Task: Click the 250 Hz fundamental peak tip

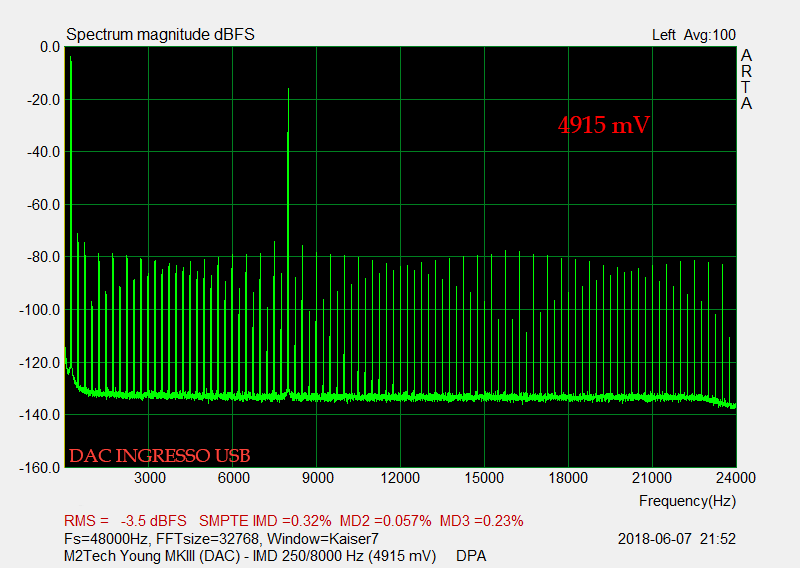Action: click(70, 58)
